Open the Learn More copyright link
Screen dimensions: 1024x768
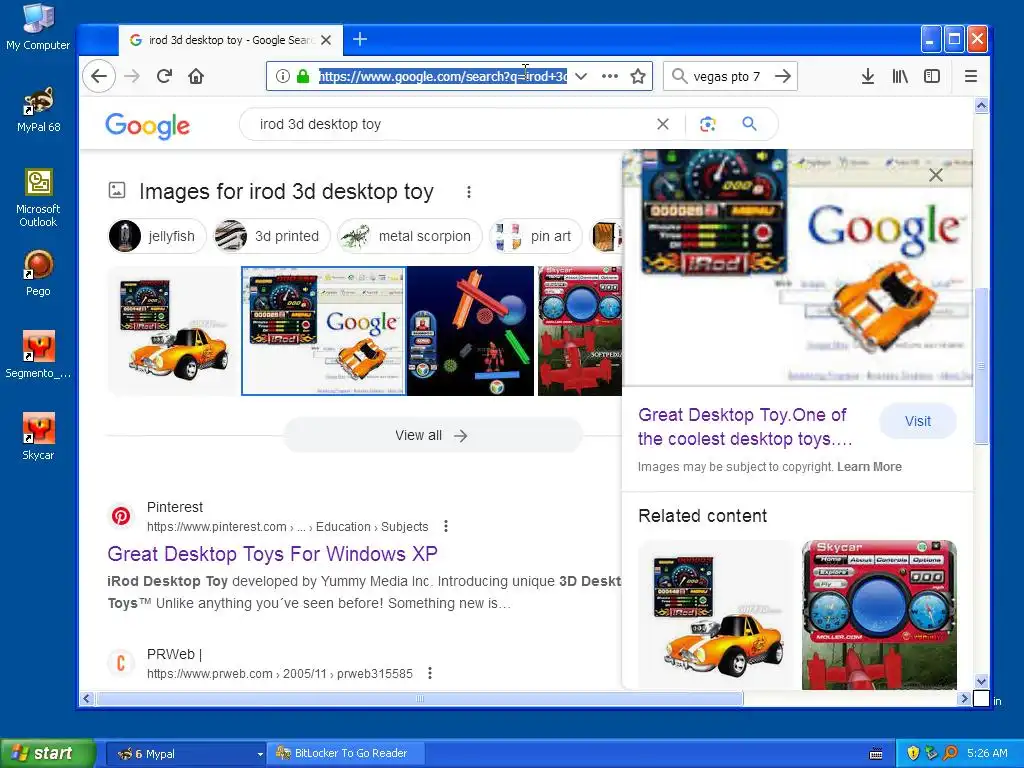click(x=869, y=467)
